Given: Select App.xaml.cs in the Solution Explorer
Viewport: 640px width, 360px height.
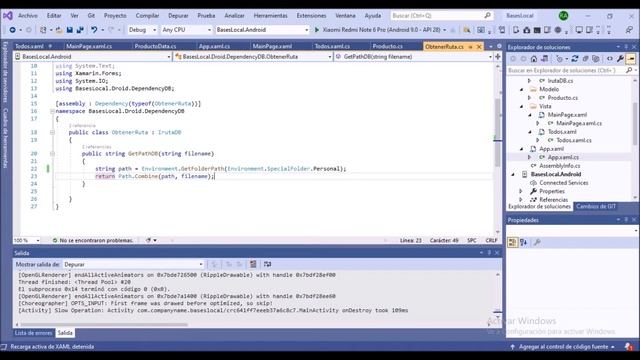Looking at the screenshot, I should pos(563,157).
